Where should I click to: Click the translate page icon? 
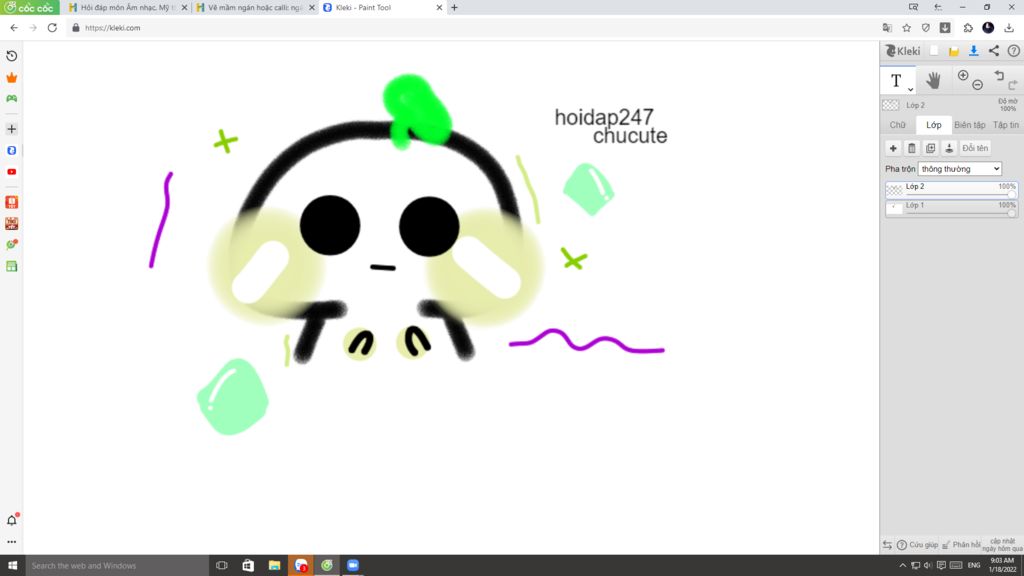click(887, 28)
